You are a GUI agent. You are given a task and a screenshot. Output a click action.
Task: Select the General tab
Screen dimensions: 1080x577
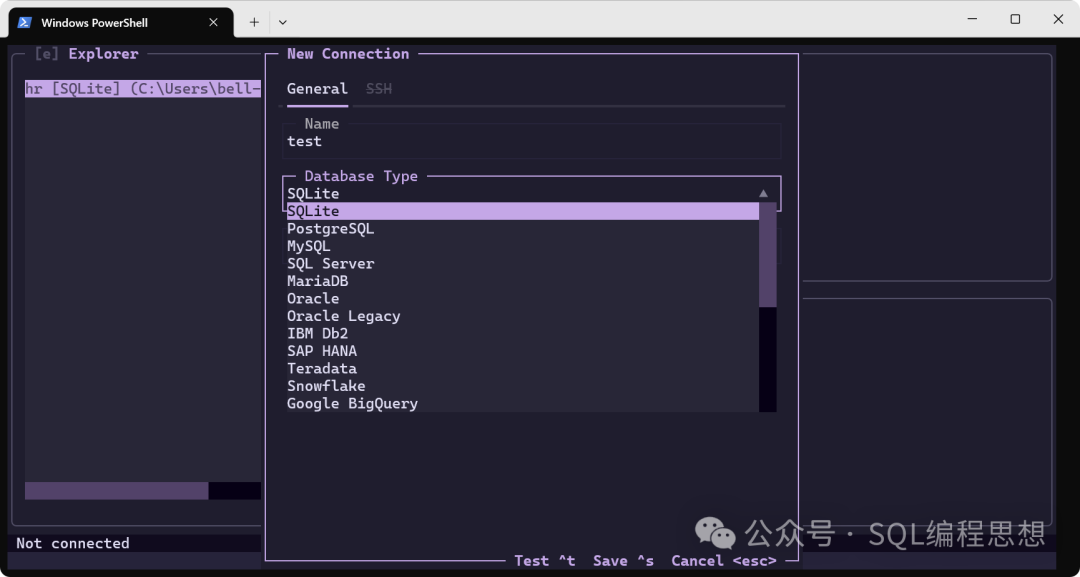coord(317,89)
